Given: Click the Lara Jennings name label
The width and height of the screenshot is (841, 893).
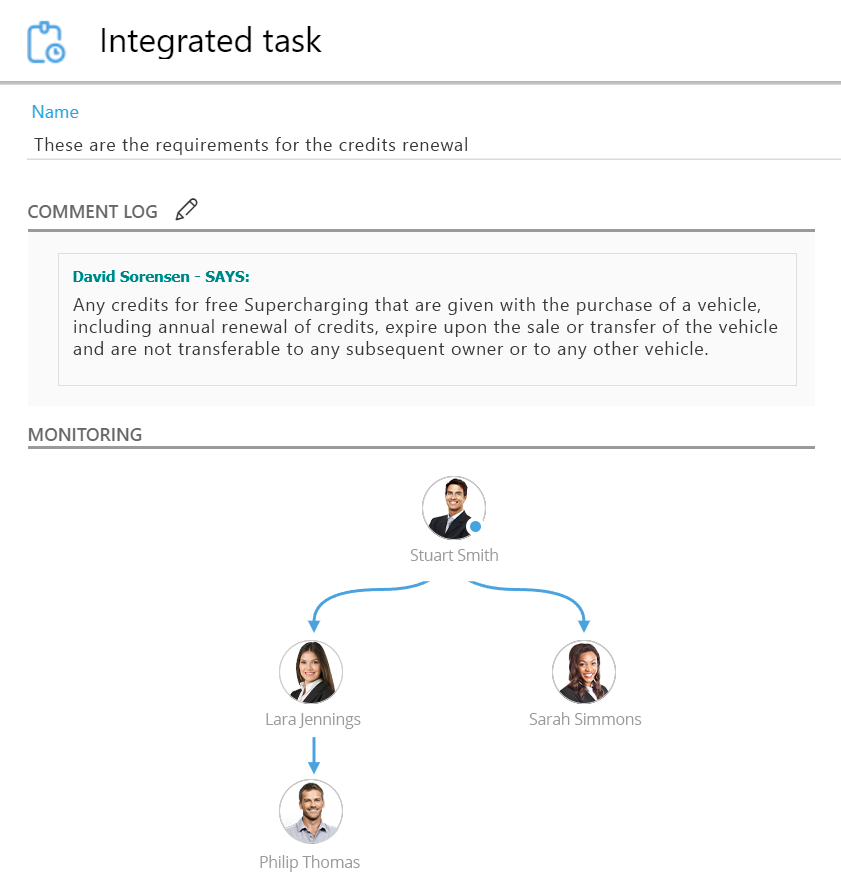Looking at the screenshot, I should pos(313,719).
